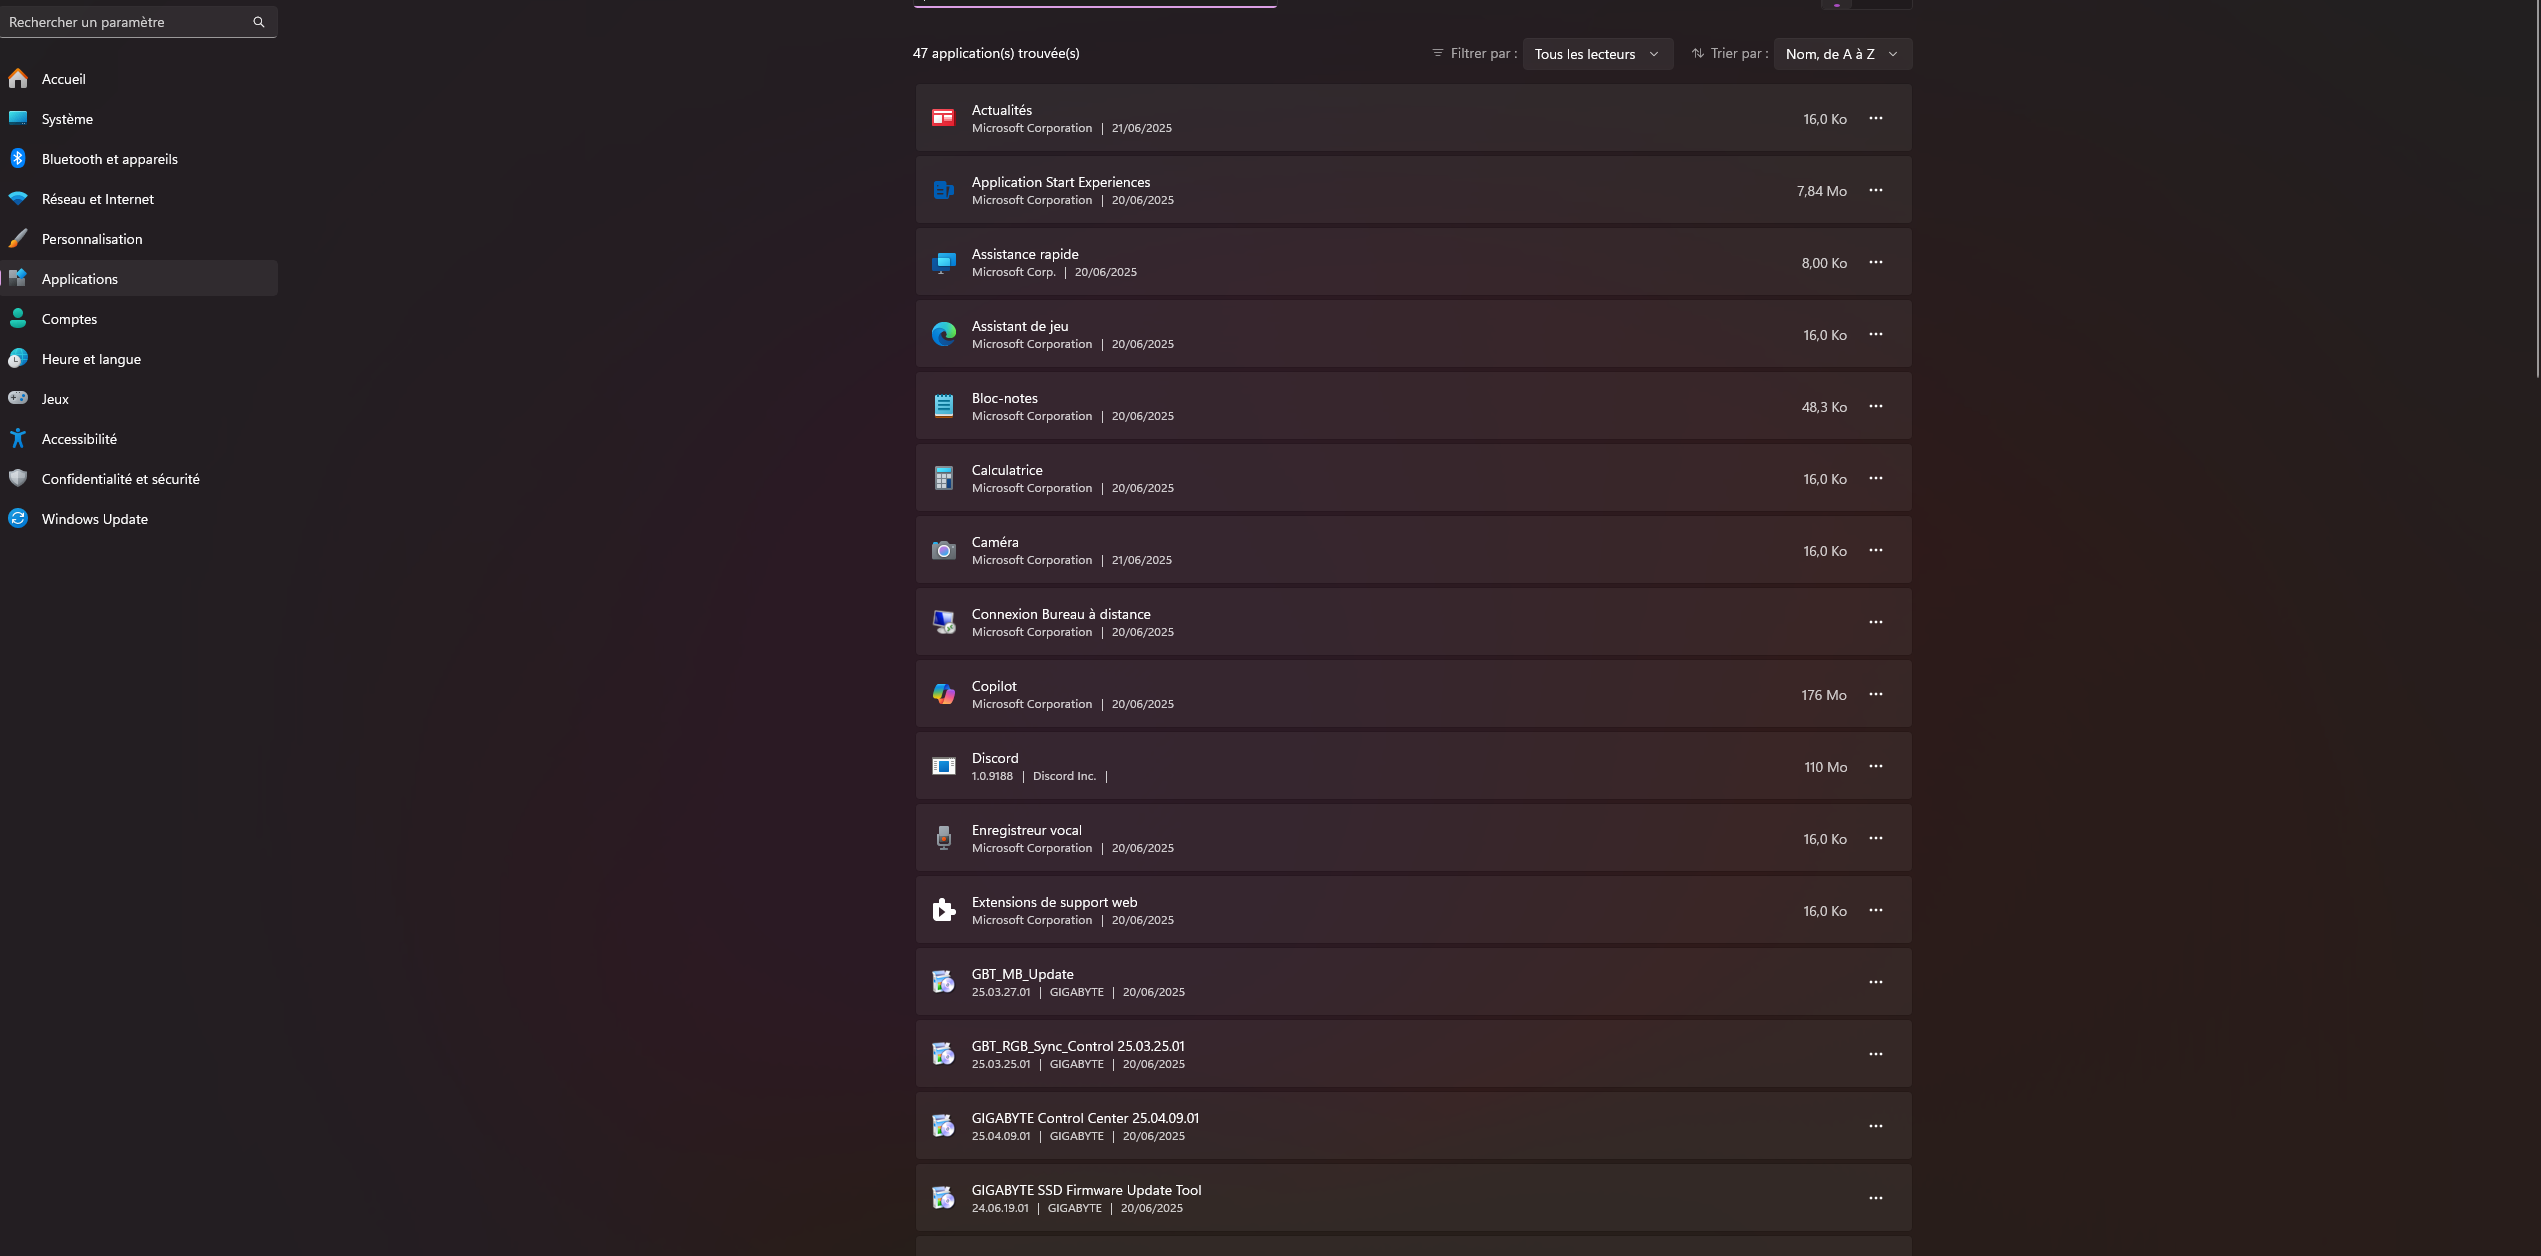Viewport: 2541px width, 1256px height.
Task: Click the Jeux gamepad icon
Action: tap(18, 398)
